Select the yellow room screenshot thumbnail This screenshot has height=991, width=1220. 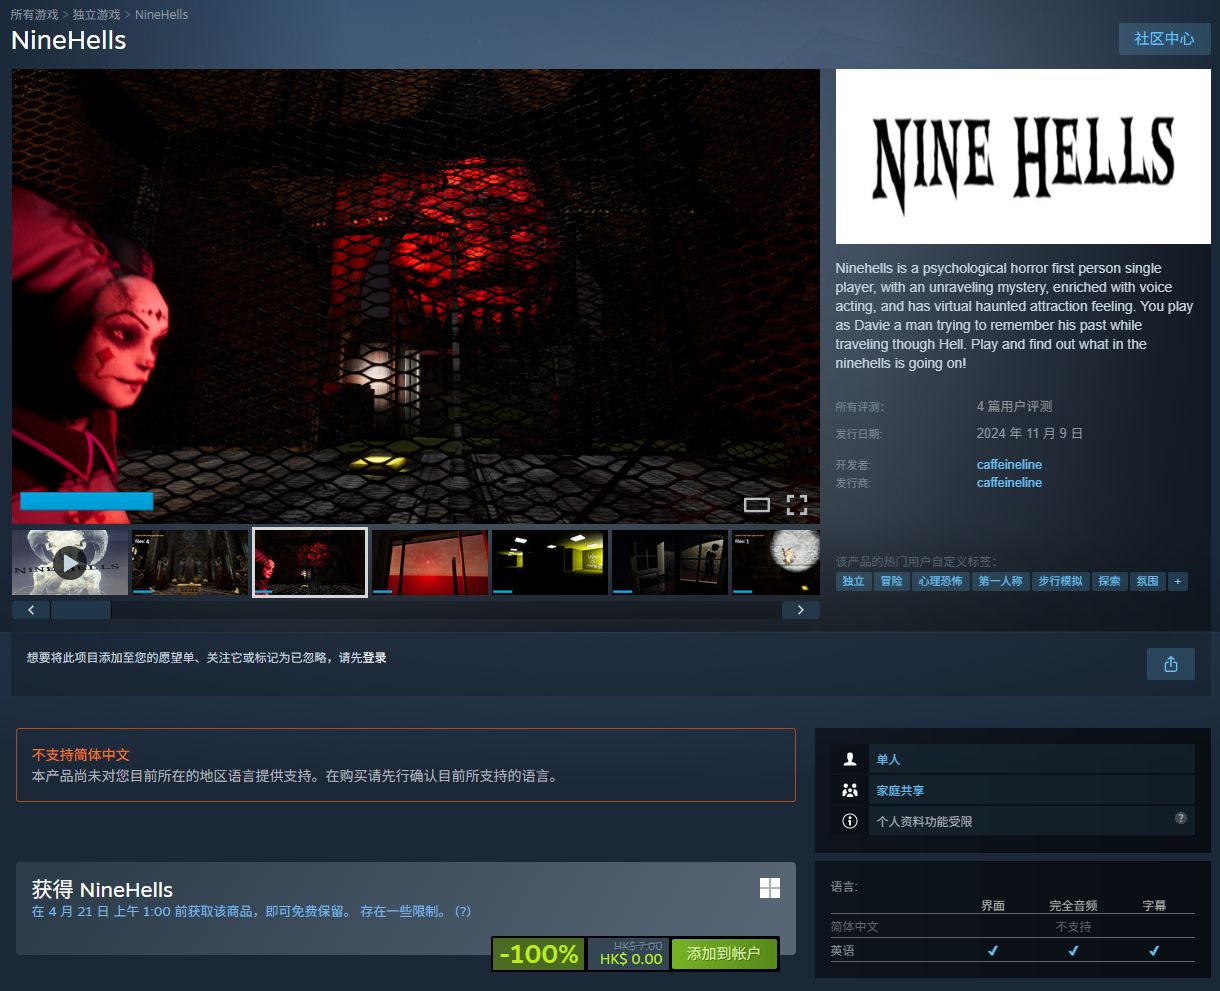pyautogui.click(x=549, y=563)
